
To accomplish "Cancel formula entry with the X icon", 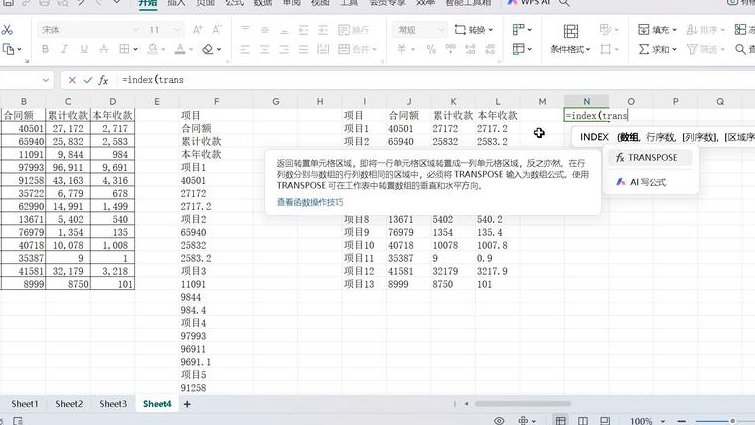I will click(72, 80).
